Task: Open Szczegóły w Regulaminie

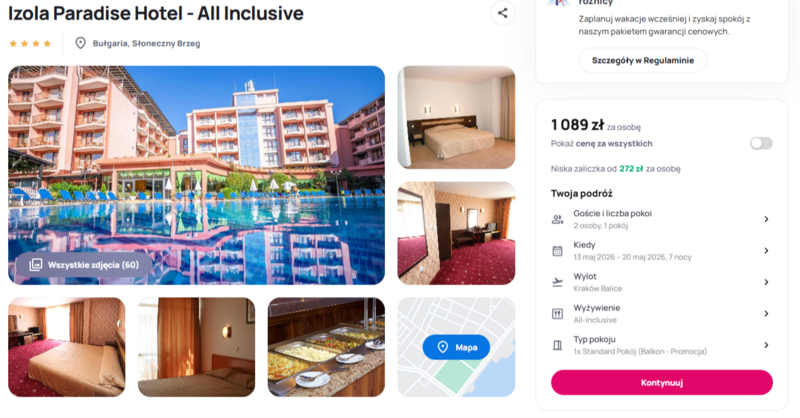Action: (643, 60)
